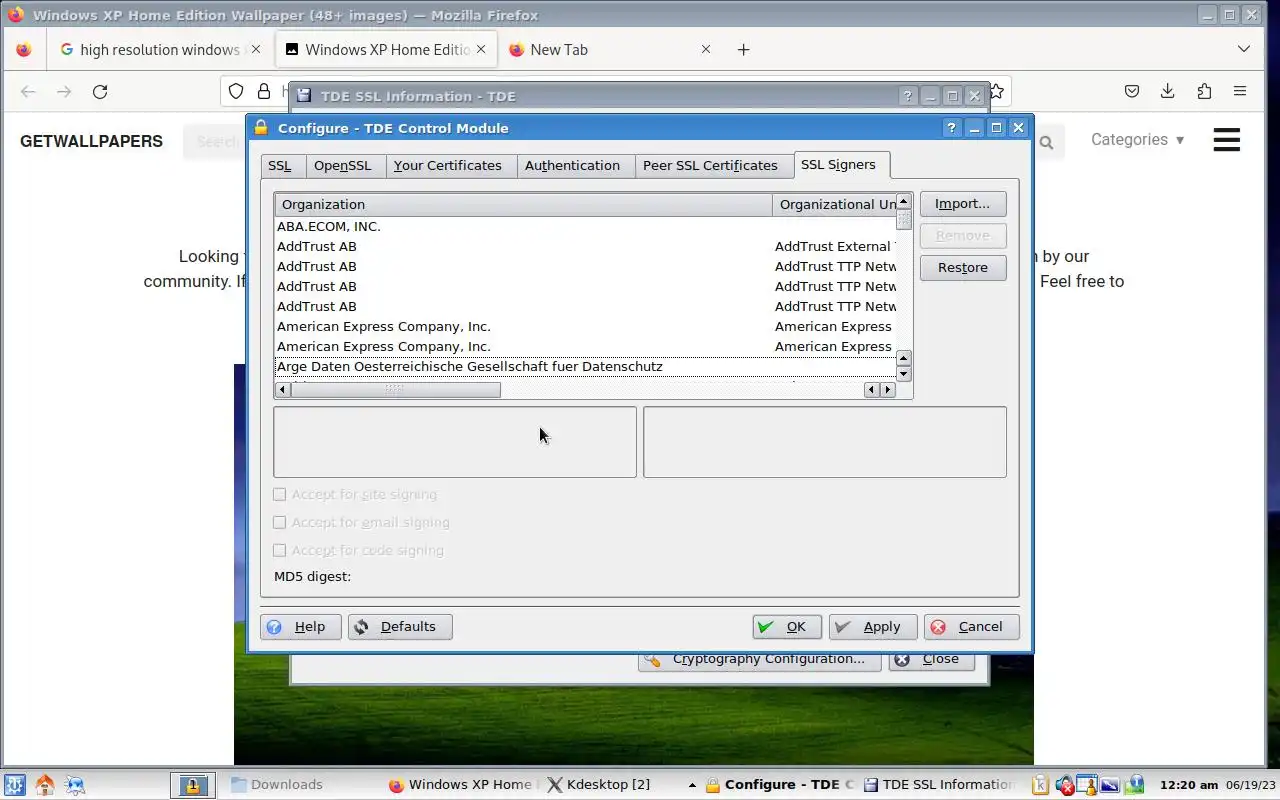This screenshot has height=800, width=1280.
Task: Click the Save to Pocket icon
Action: pyautogui.click(x=1131, y=91)
